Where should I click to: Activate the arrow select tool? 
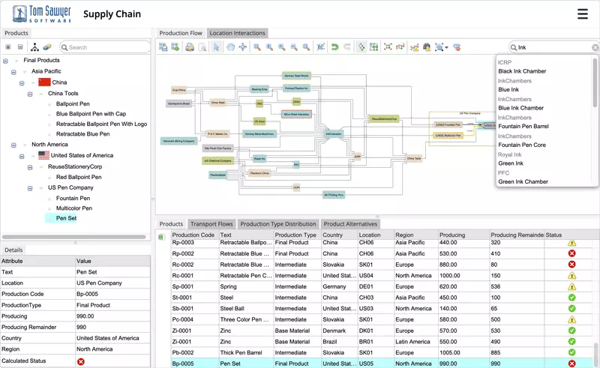click(x=217, y=47)
